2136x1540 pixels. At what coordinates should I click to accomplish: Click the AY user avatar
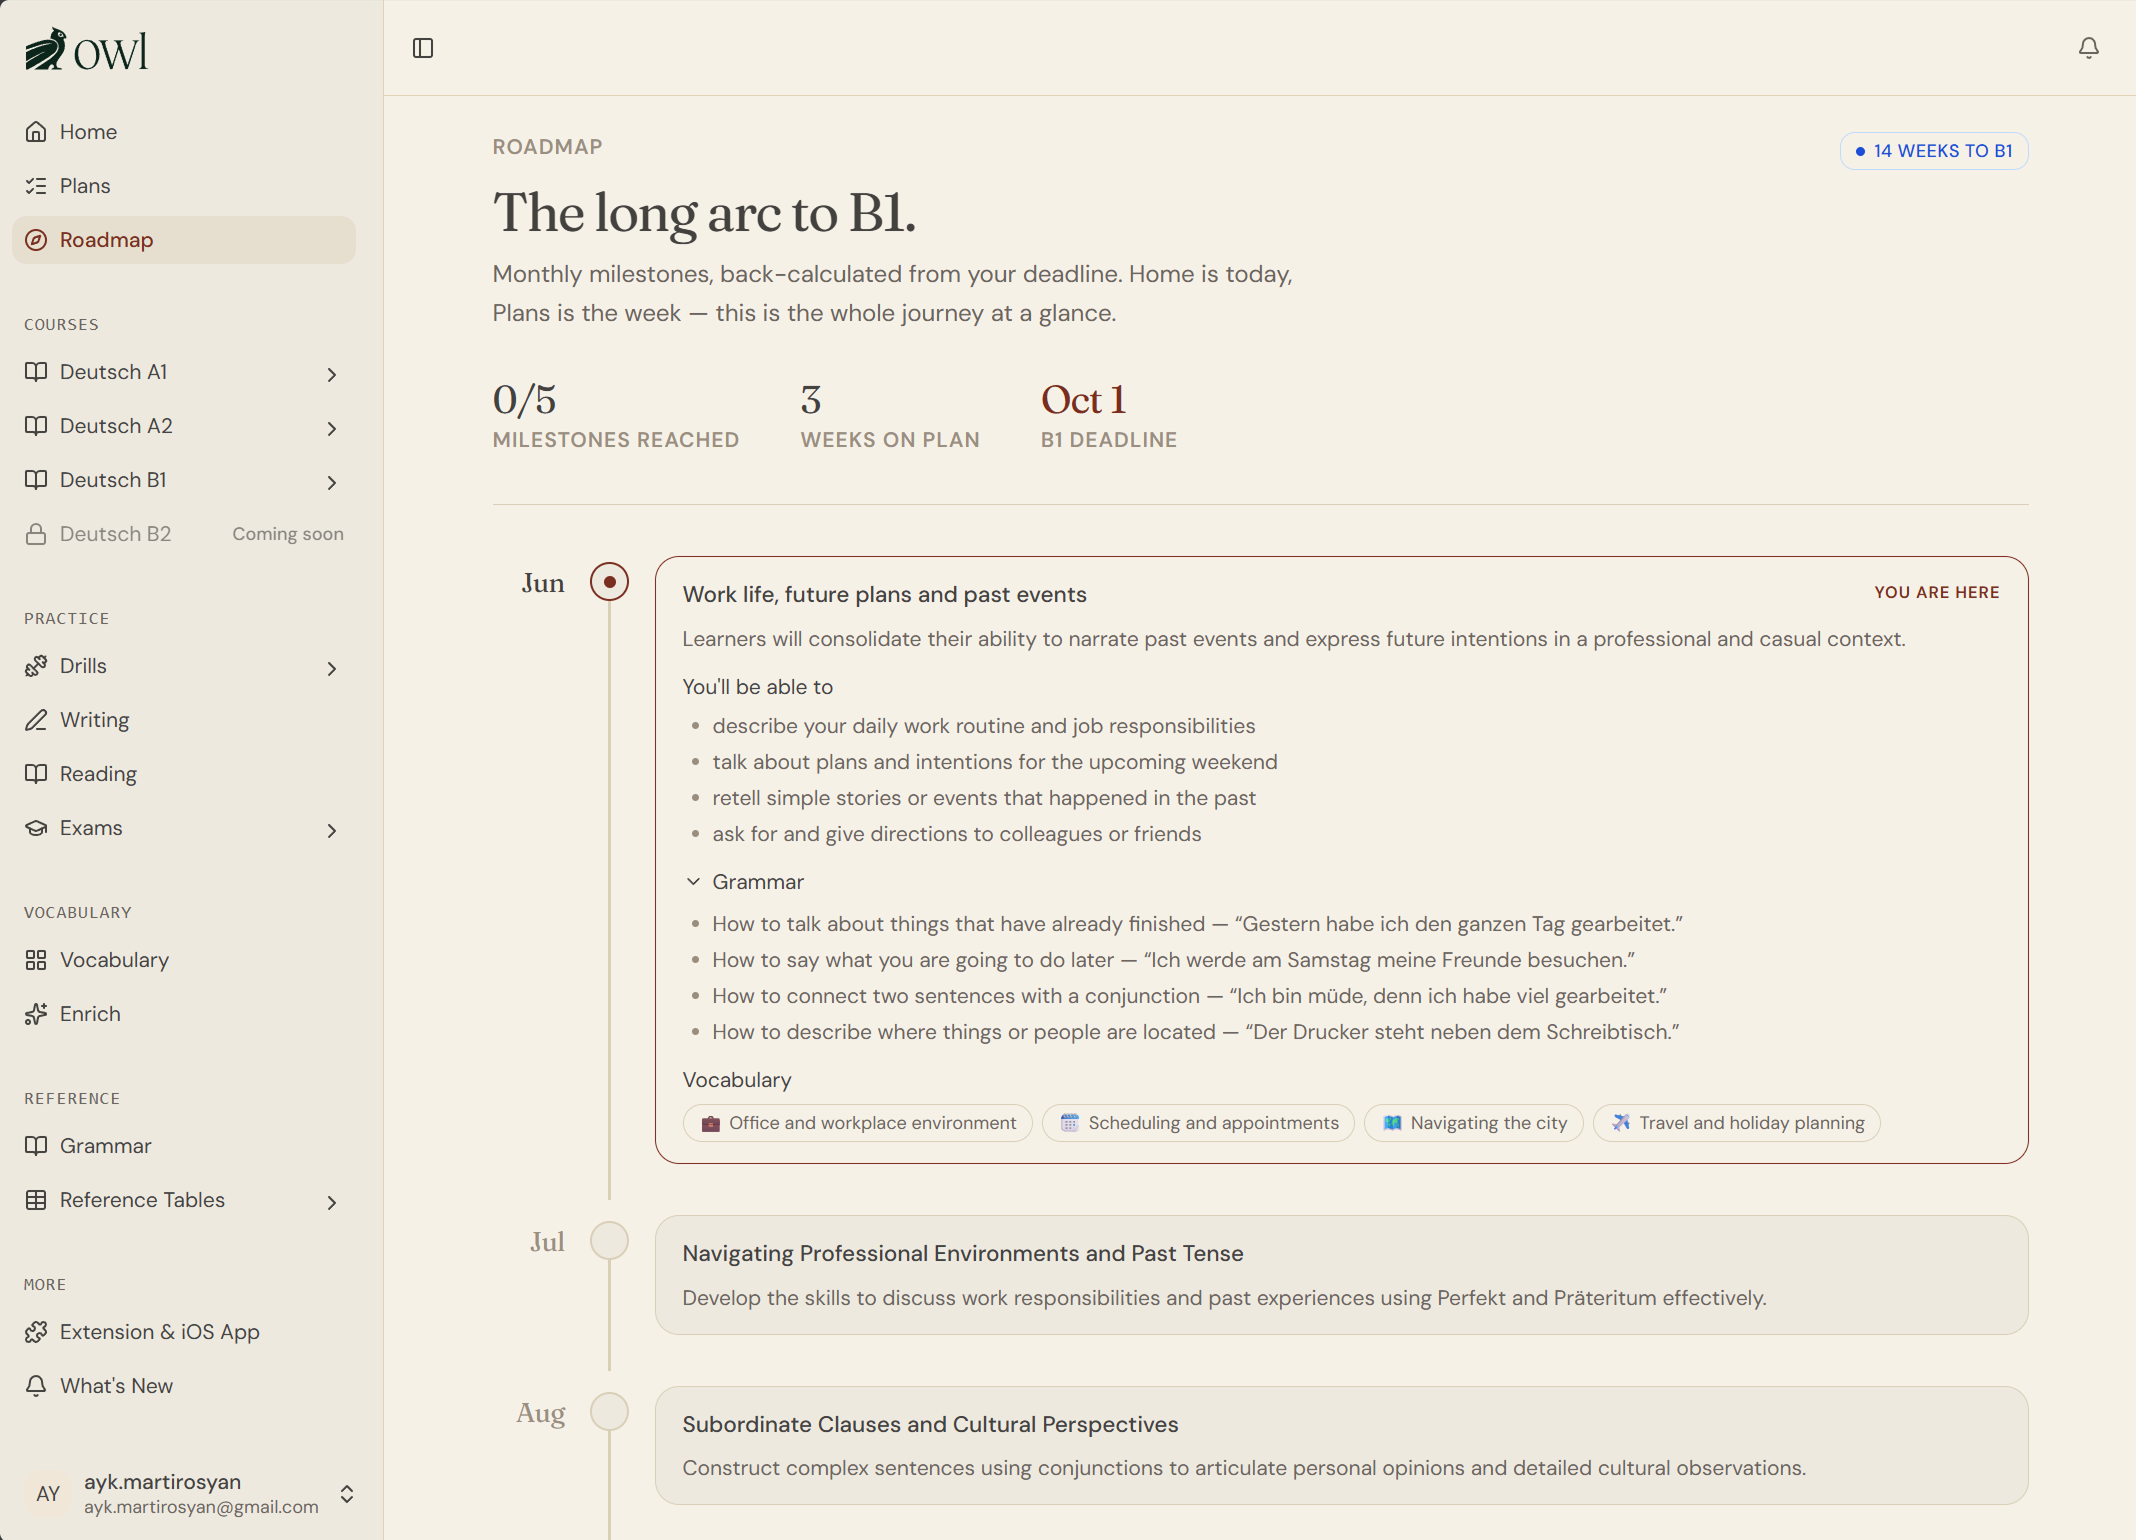[48, 1494]
